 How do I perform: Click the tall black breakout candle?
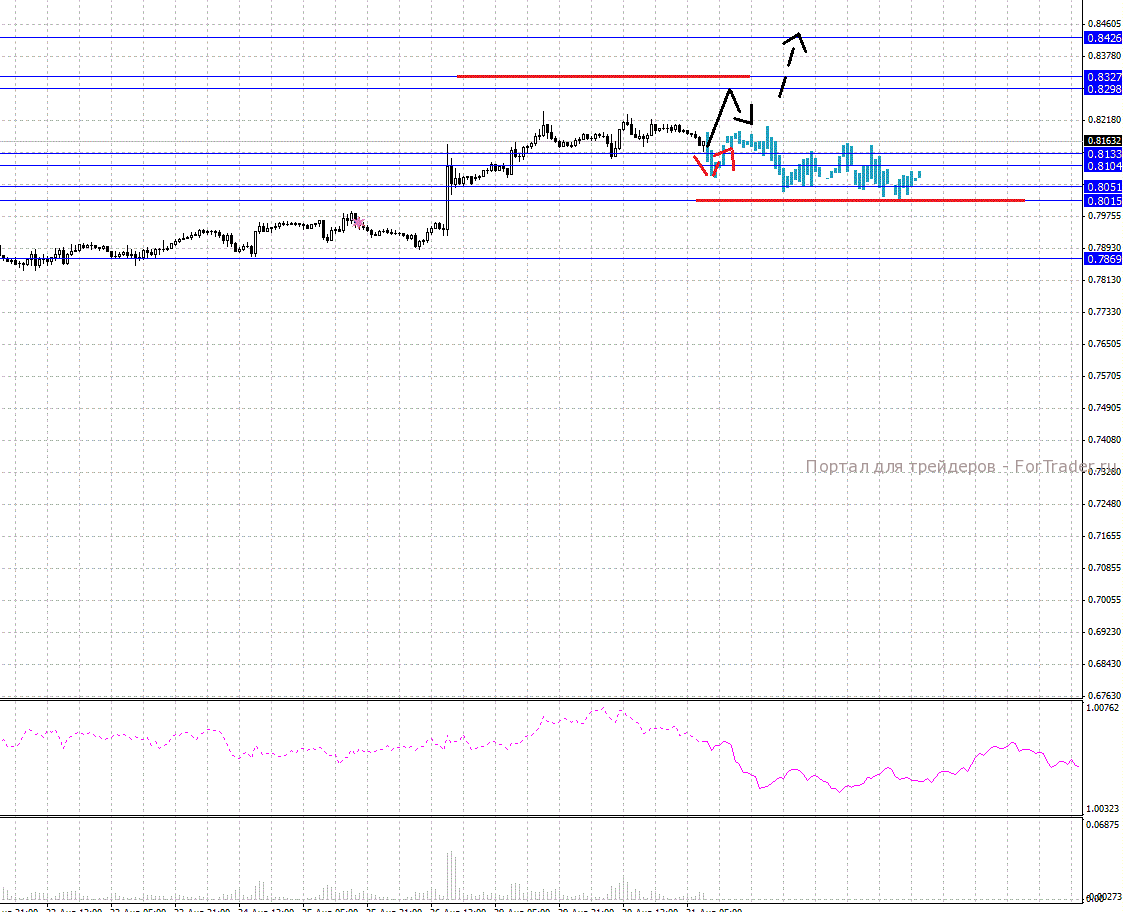point(448,190)
